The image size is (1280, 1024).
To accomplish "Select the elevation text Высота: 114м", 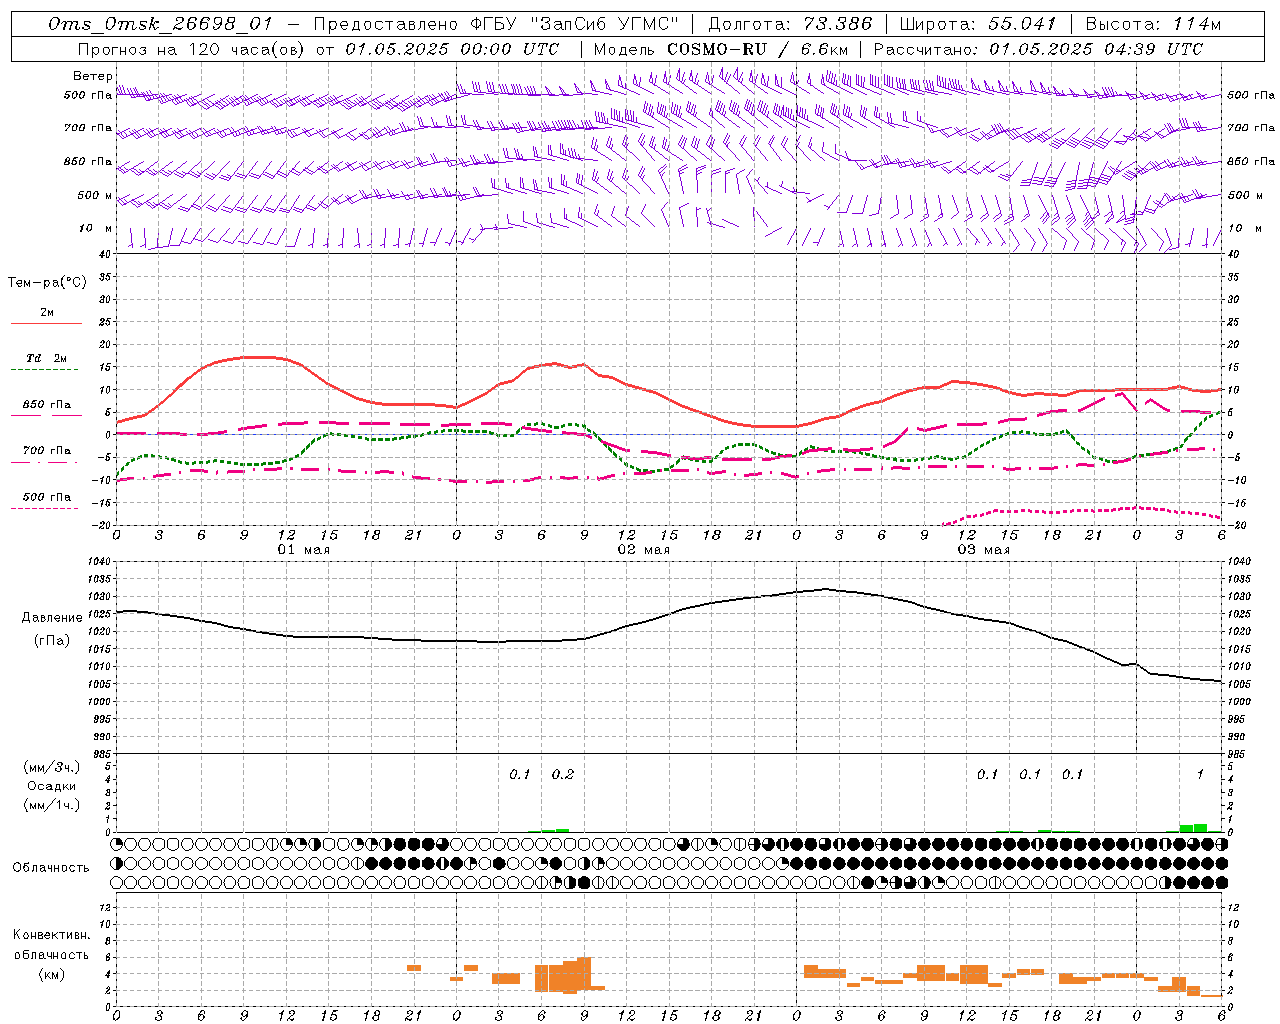I will (1153, 24).
